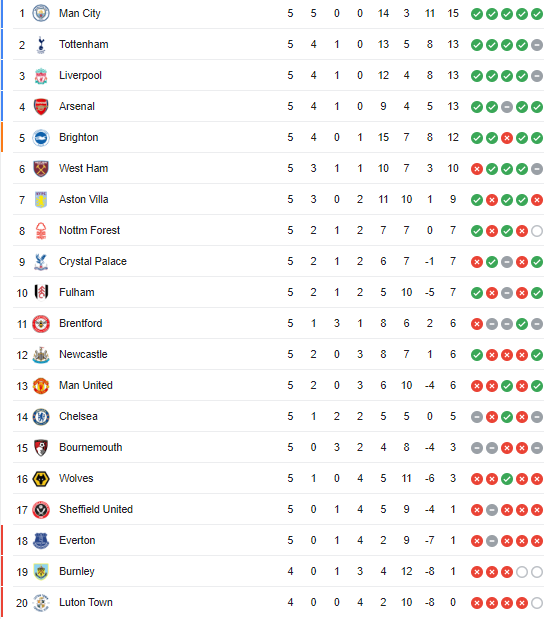The image size is (555, 619).
Task: Click the Man United club crest
Action: pyautogui.click(x=41, y=386)
